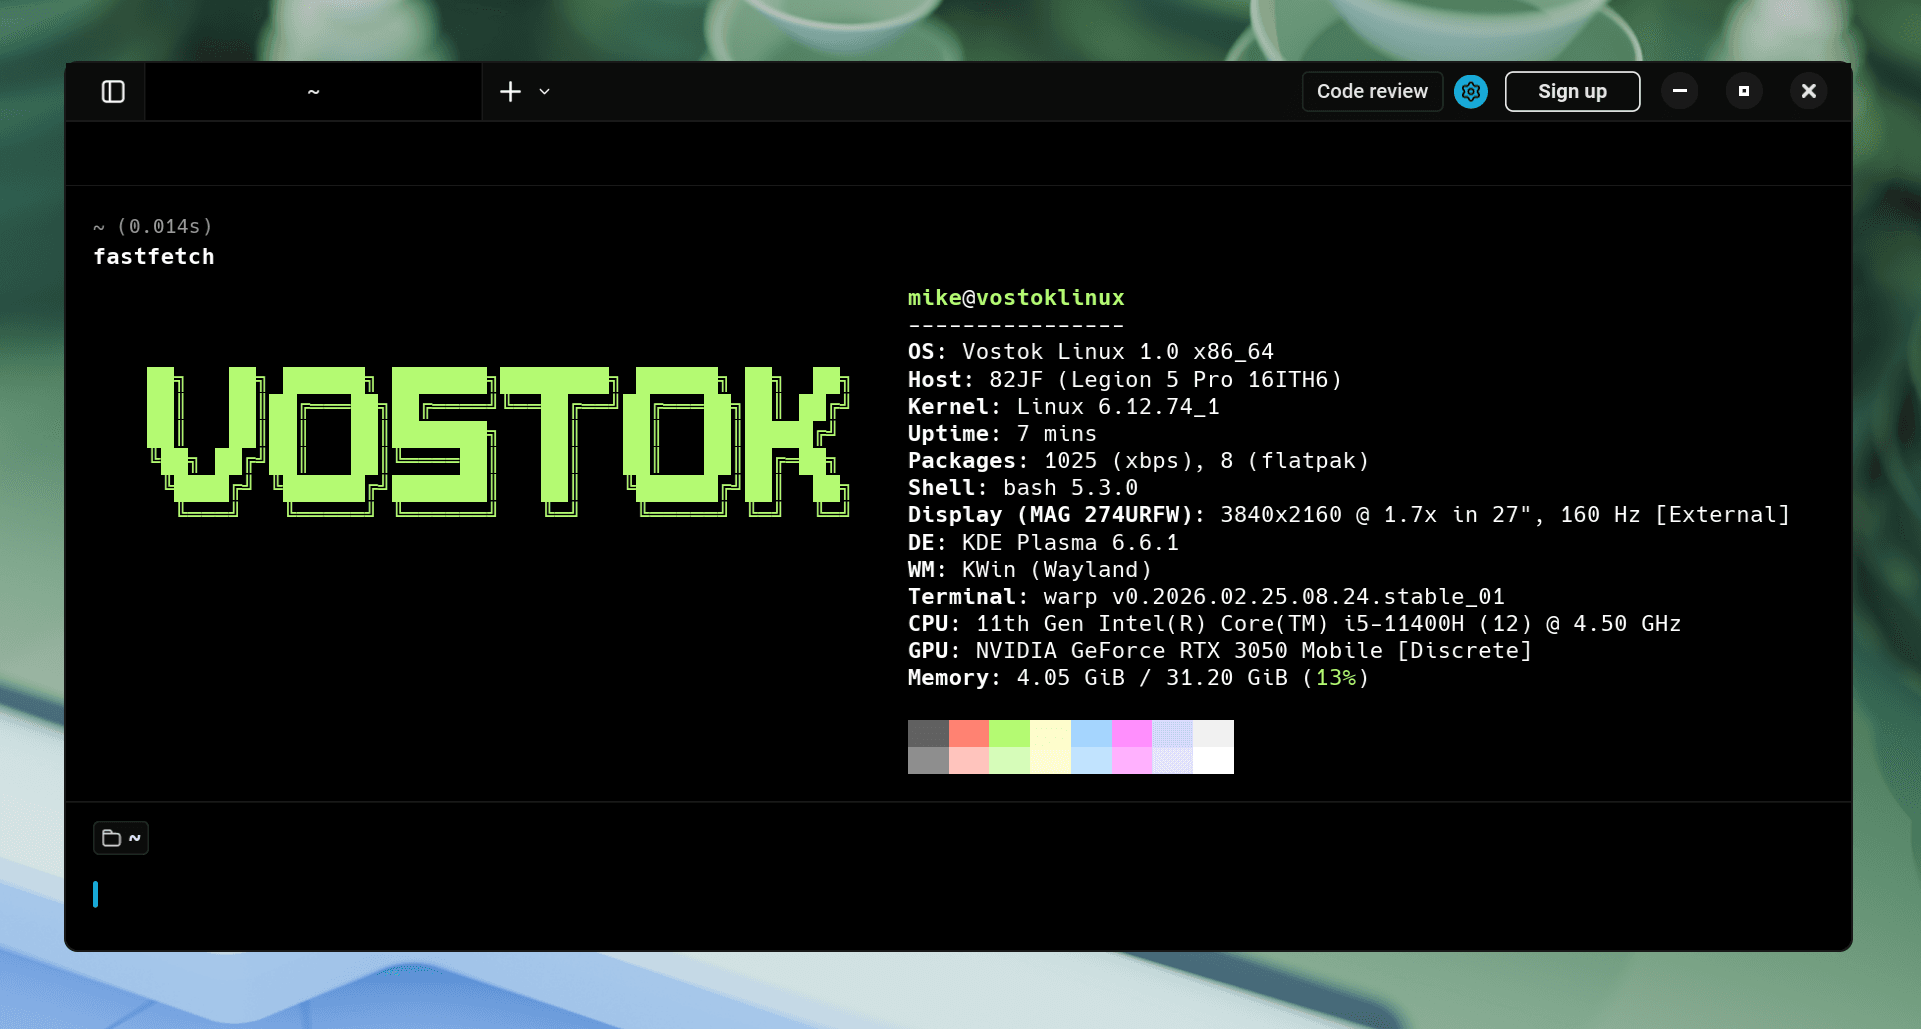Click the Sign up button
1921x1029 pixels.
[x=1572, y=91]
